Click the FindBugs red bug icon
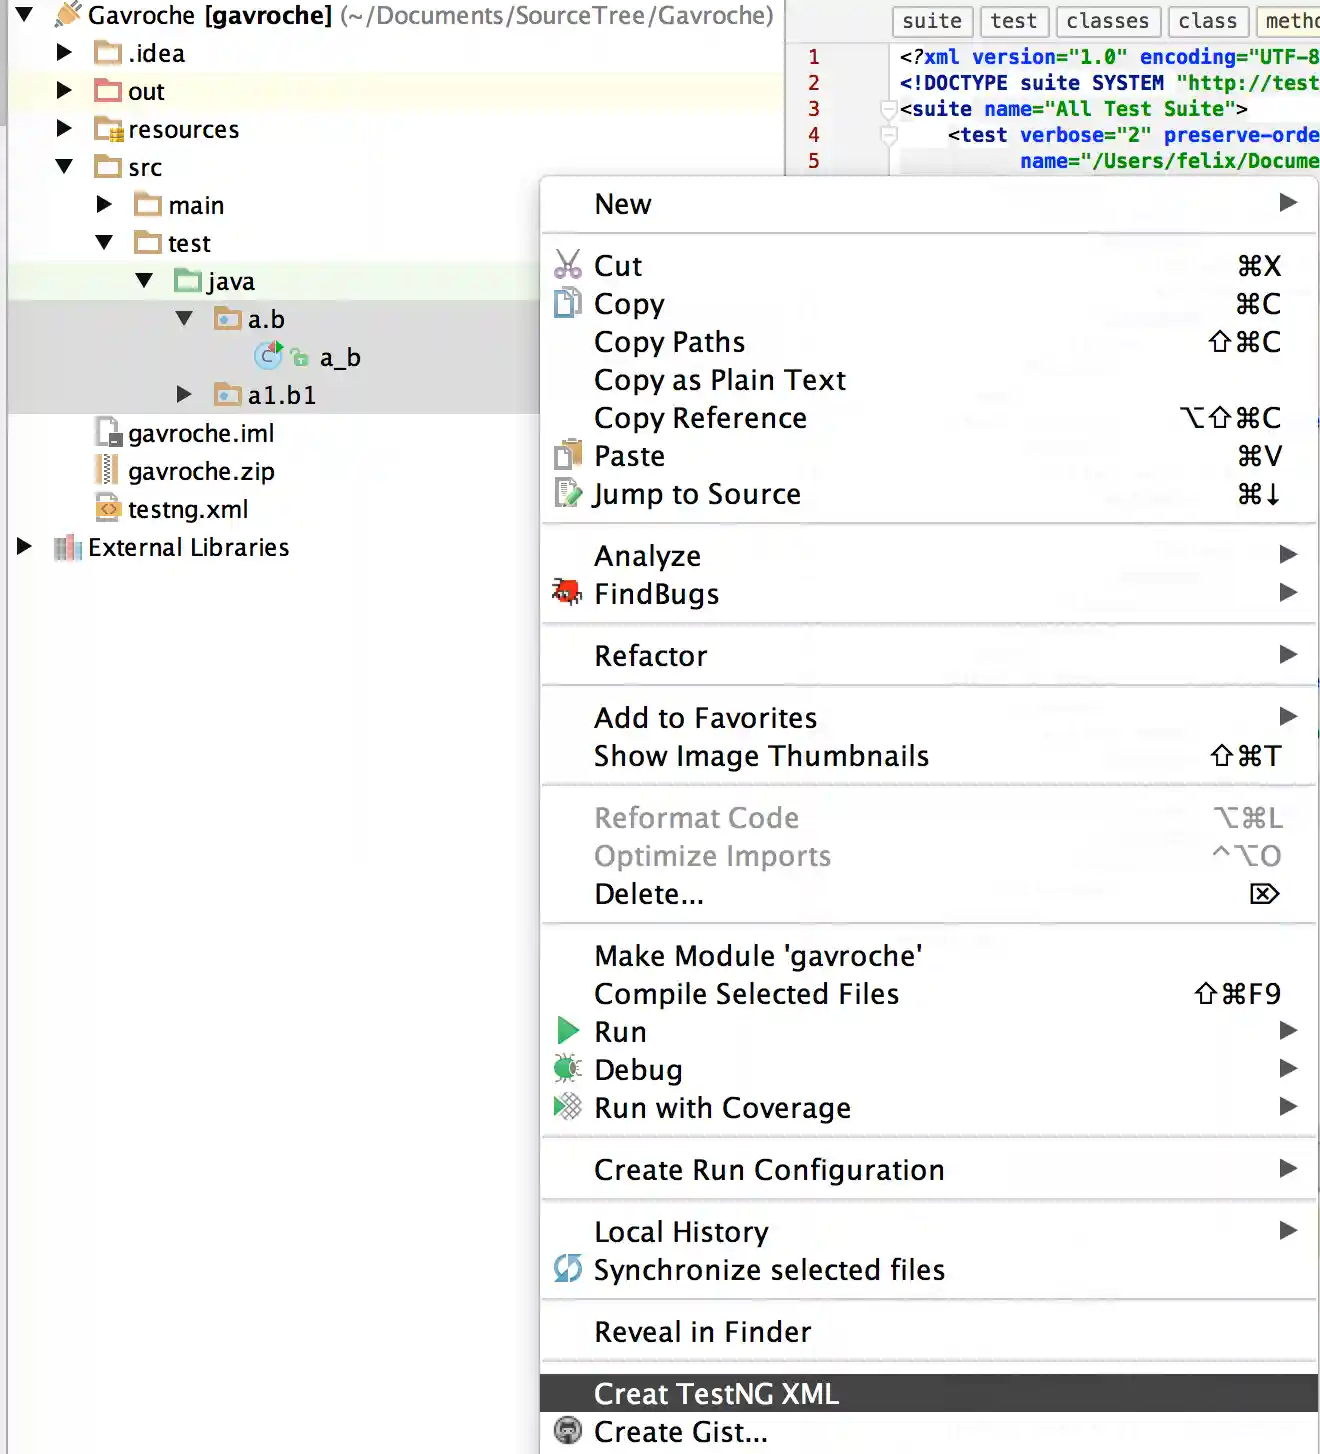The image size is (1320, 1454). click(567, 593)
